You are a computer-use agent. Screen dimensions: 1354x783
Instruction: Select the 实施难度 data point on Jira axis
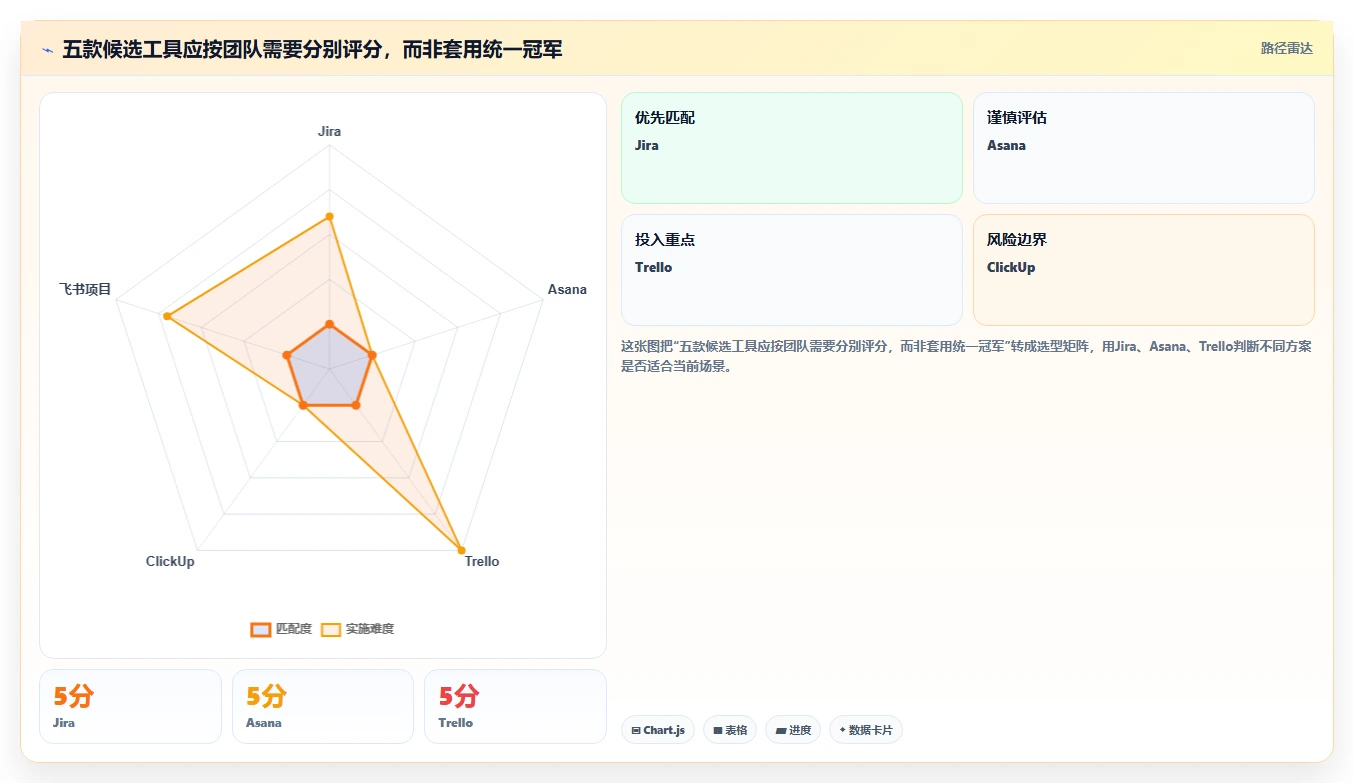pyautogui.click(x=329, y=216)
